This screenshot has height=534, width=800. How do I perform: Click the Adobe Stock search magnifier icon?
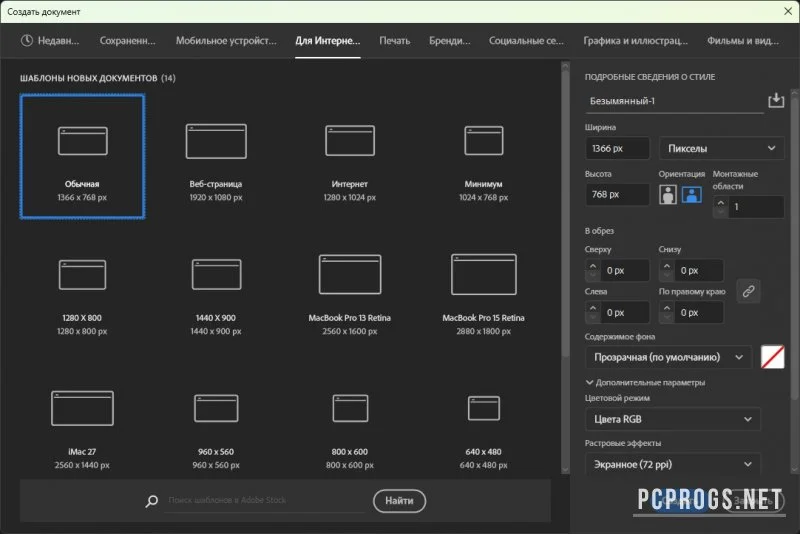coord(152,501)
